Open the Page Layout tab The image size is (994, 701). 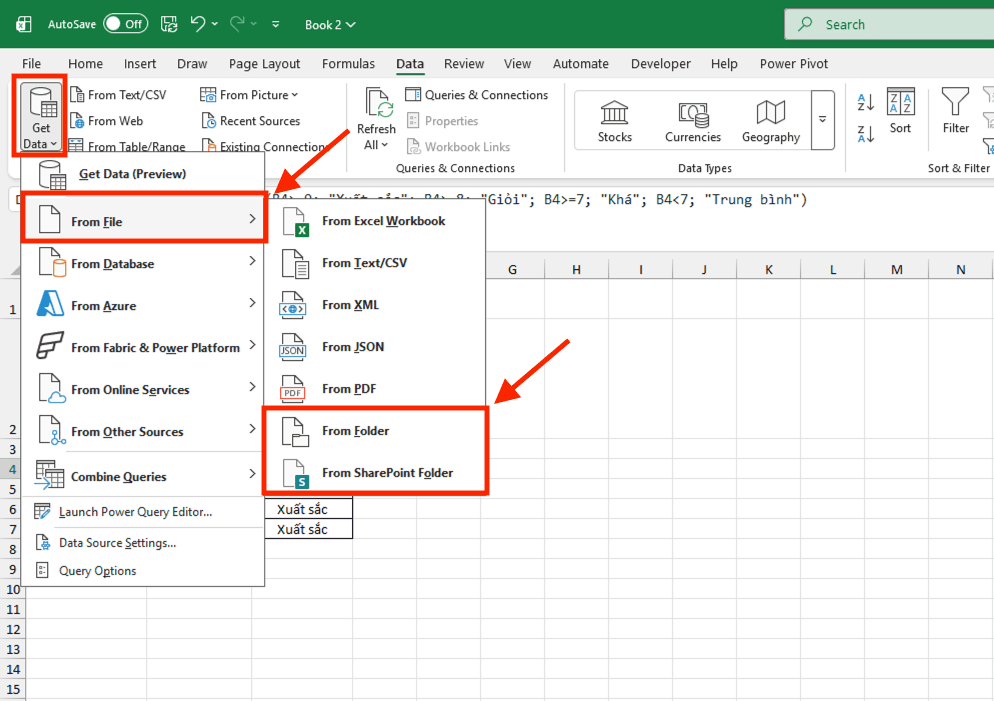tap(264, 63)
